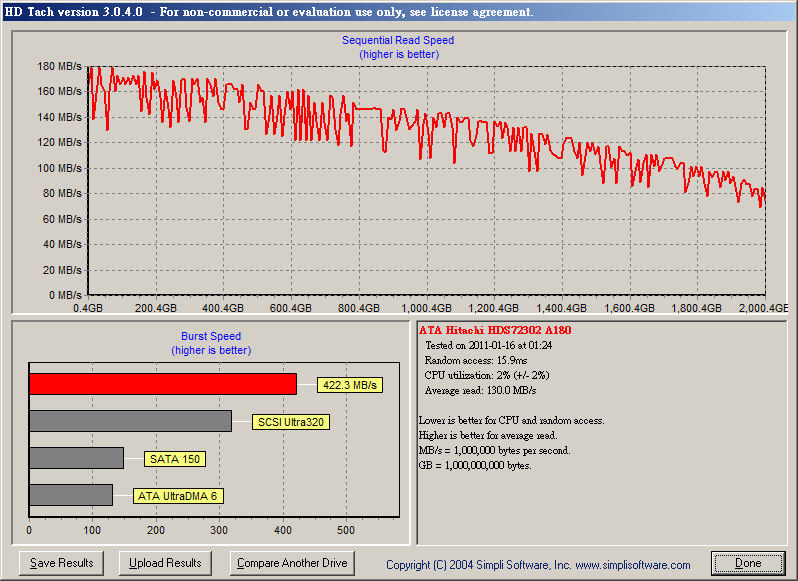Select the SATA 150 yellow label
The image size is (798, 581).
(175, 459)
